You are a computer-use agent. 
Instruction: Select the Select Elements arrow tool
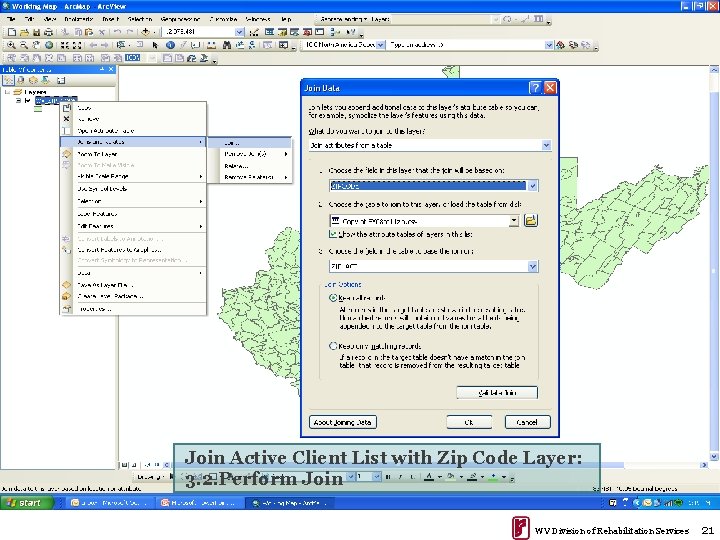tap(155, 45)
